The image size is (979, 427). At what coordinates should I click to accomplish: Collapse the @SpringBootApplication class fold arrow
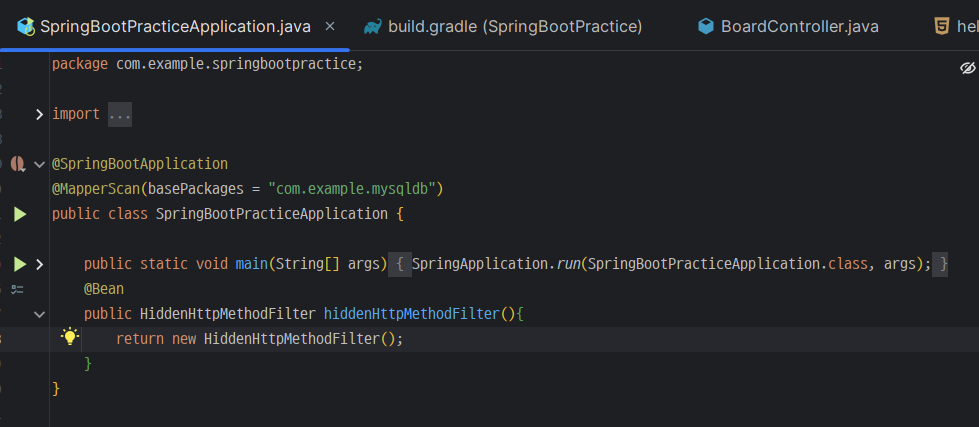(39, 164)
